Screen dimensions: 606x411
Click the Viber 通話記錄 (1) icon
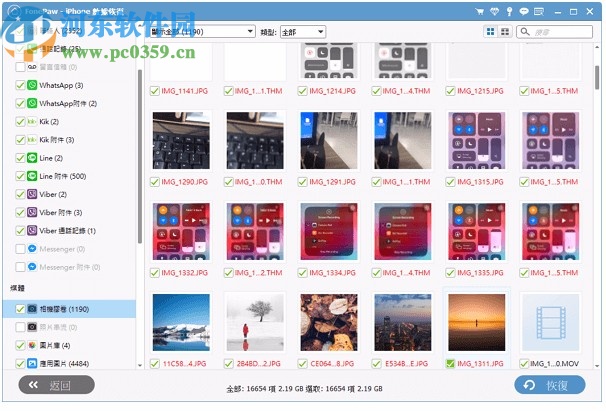point(32,230)
